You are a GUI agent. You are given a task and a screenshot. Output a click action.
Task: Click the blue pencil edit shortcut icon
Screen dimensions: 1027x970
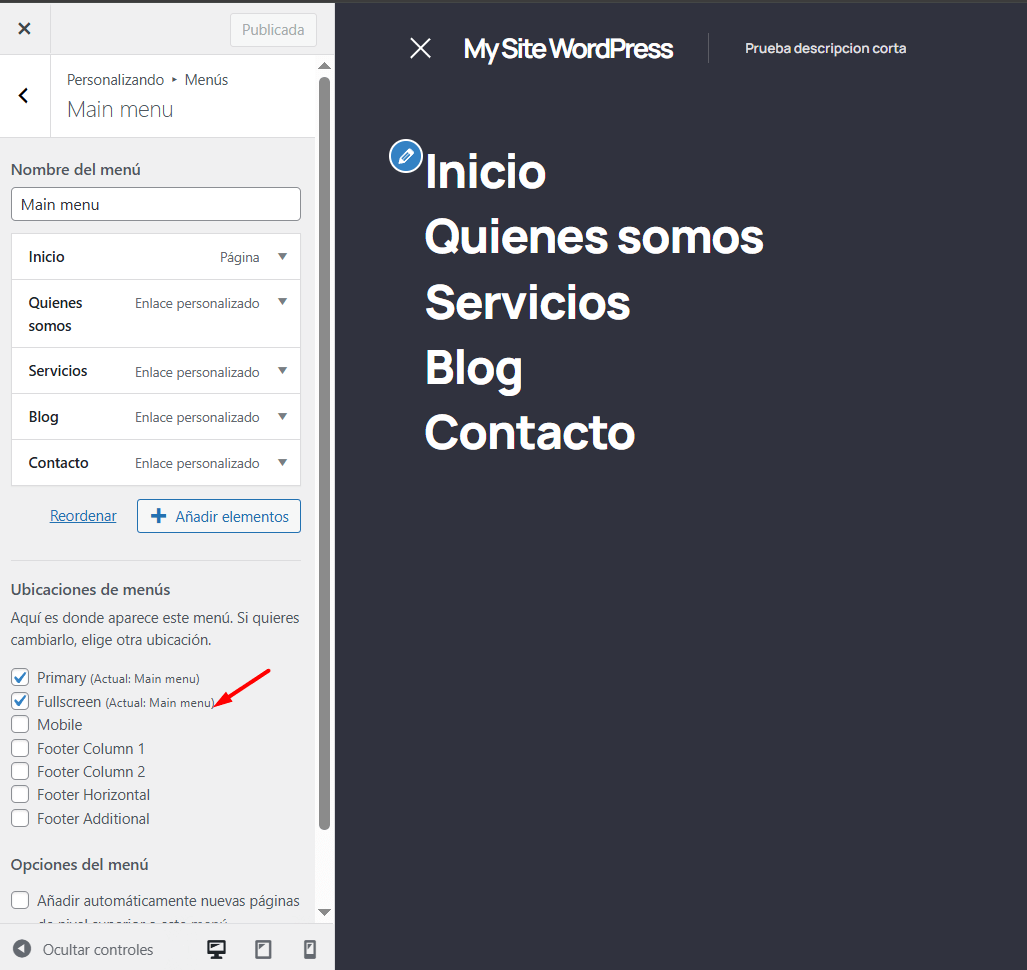pos(405,156)
